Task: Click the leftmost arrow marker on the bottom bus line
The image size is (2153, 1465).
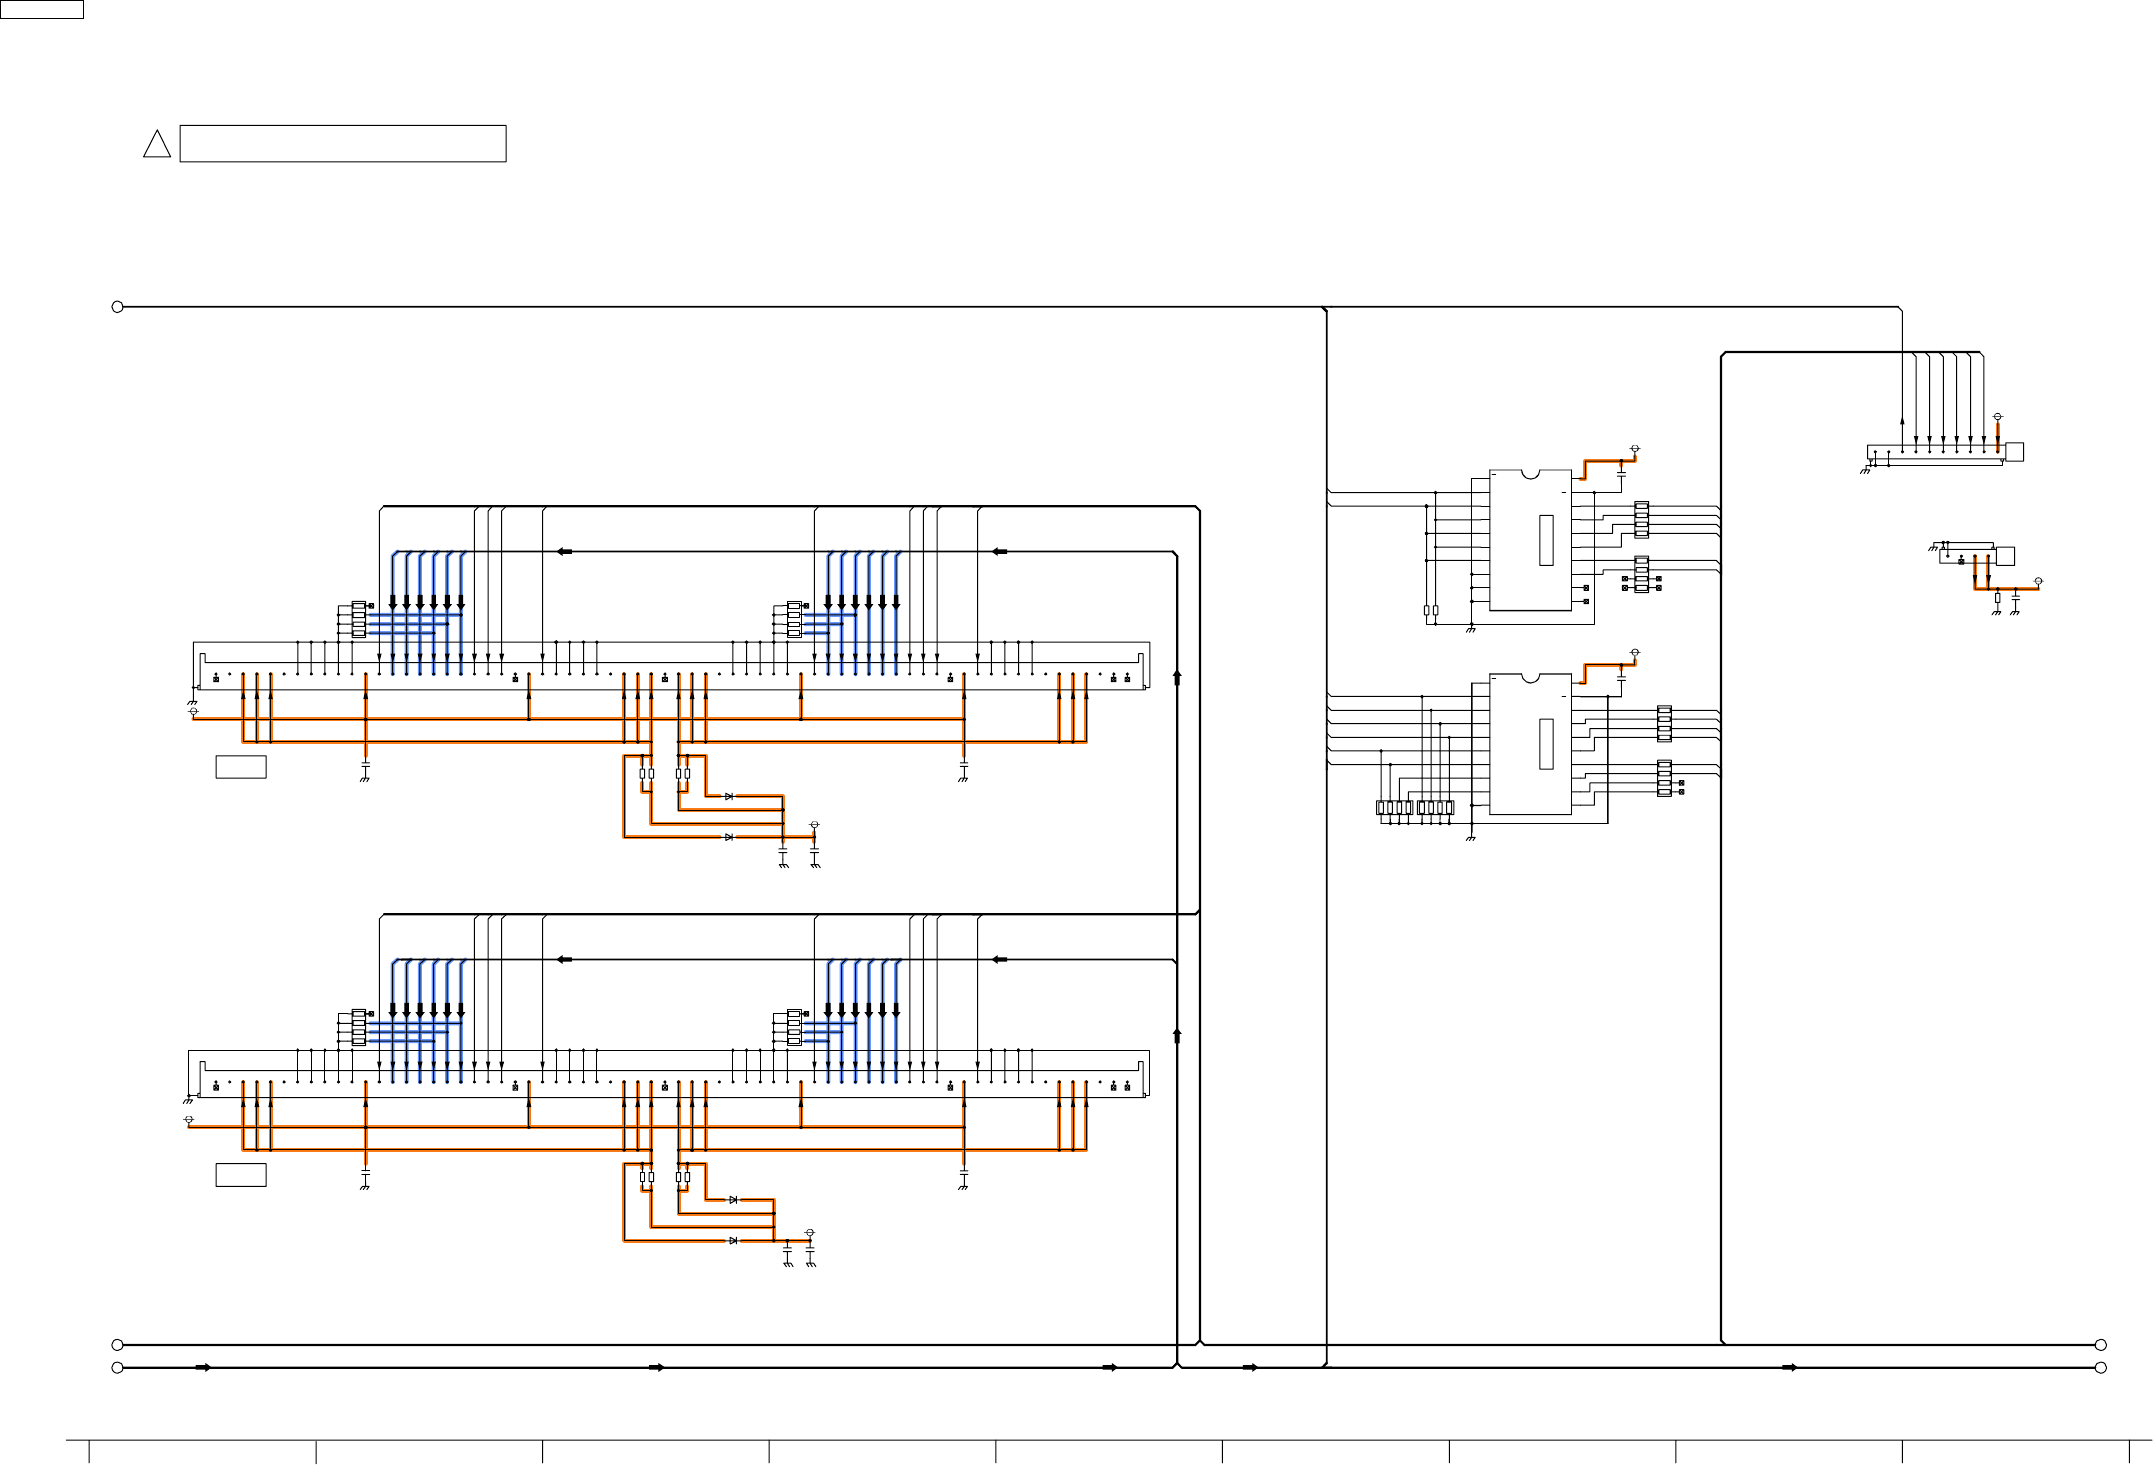Action: [203, 1367]
